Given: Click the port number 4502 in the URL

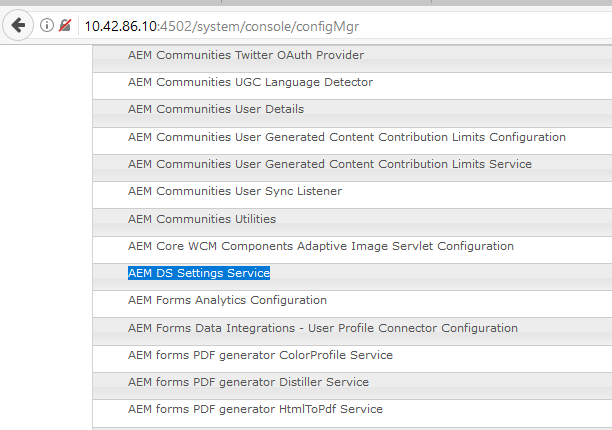Looking at the screenshot, I should 173,25.
